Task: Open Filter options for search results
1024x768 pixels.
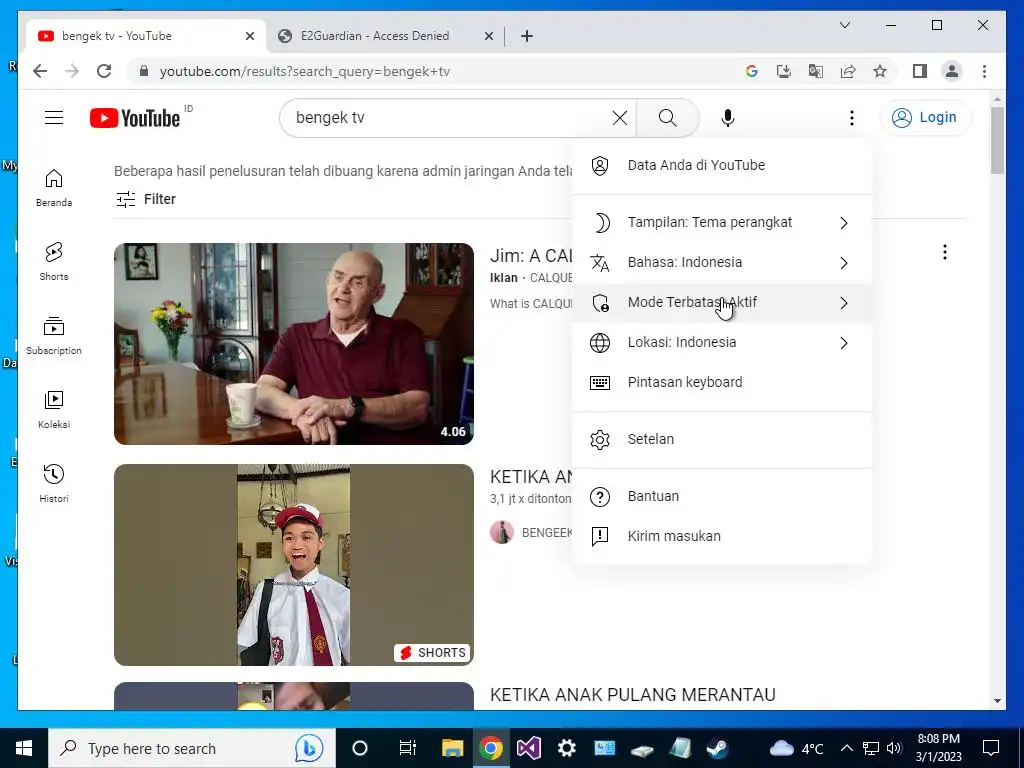Action: click(x=146, y=199)
